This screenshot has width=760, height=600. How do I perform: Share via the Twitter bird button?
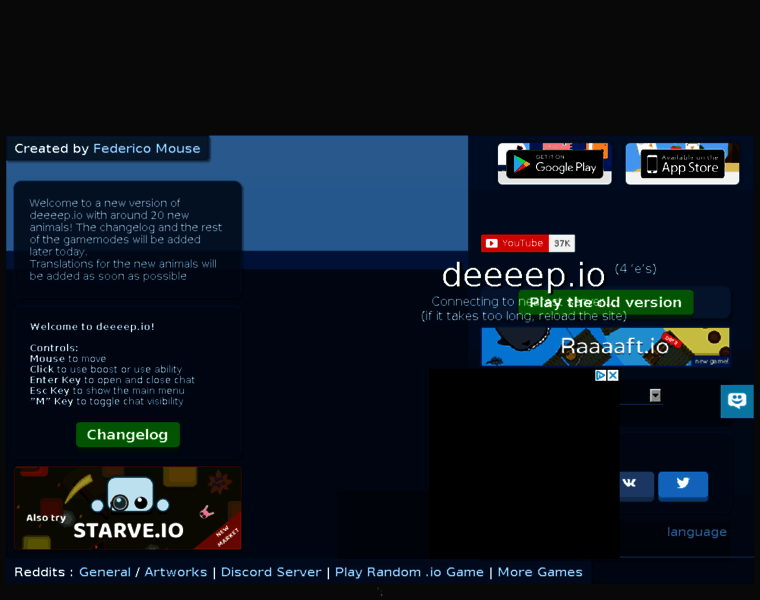point(683,484)
